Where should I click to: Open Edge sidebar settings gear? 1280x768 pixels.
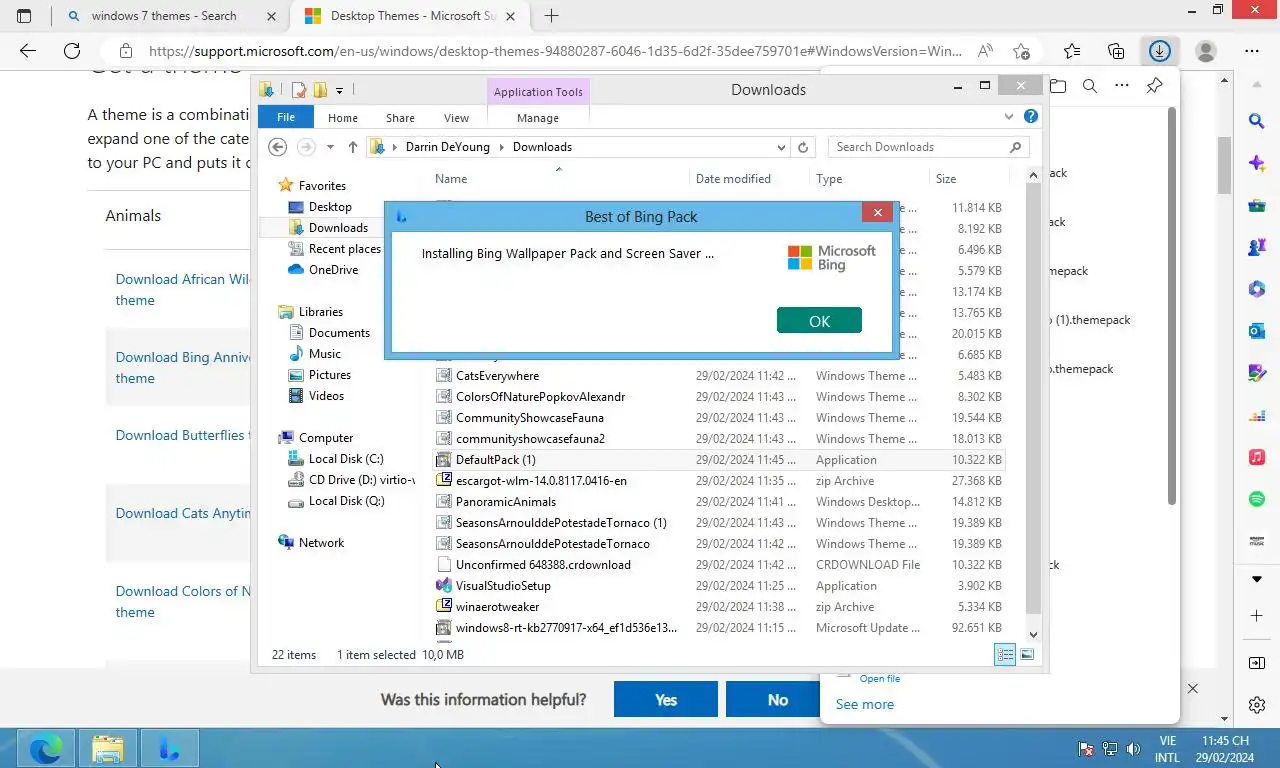(1257, 705)
